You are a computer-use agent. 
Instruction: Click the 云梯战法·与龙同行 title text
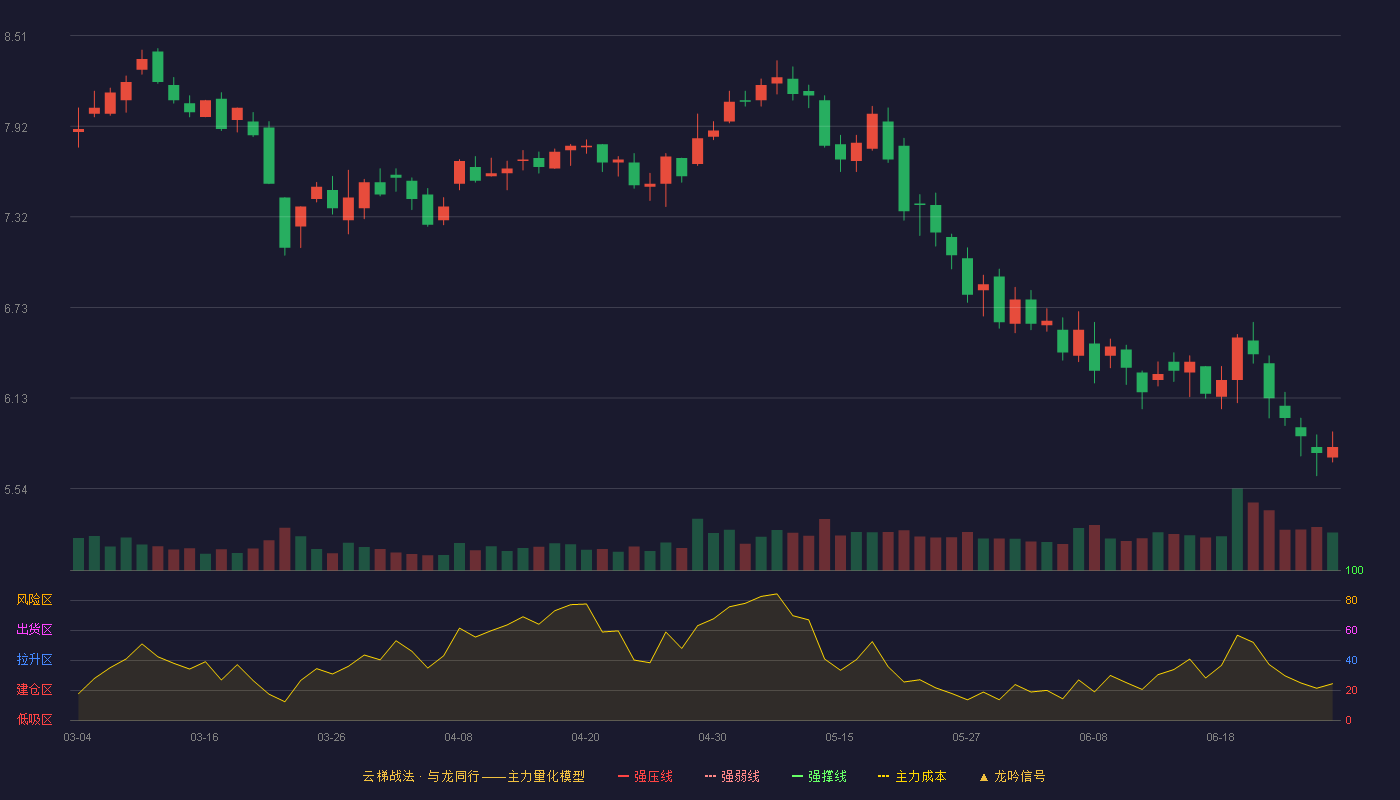[420, 776]
